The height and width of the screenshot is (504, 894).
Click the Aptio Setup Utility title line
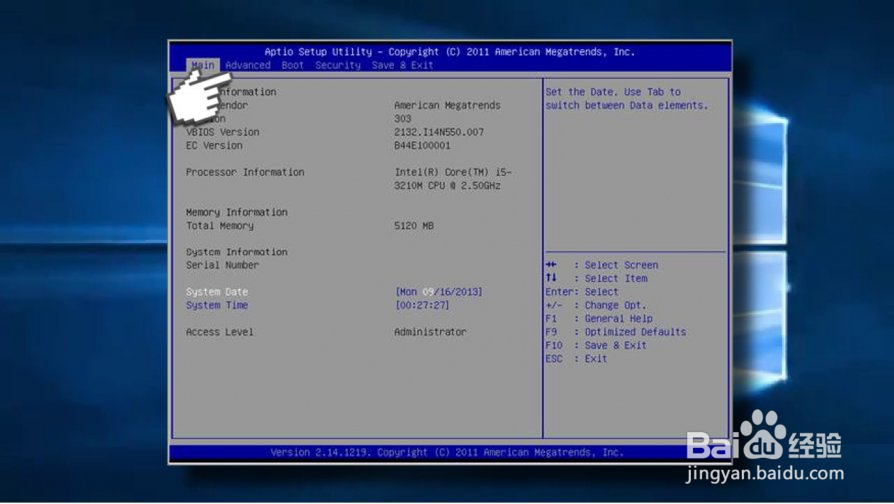(449, 52)
